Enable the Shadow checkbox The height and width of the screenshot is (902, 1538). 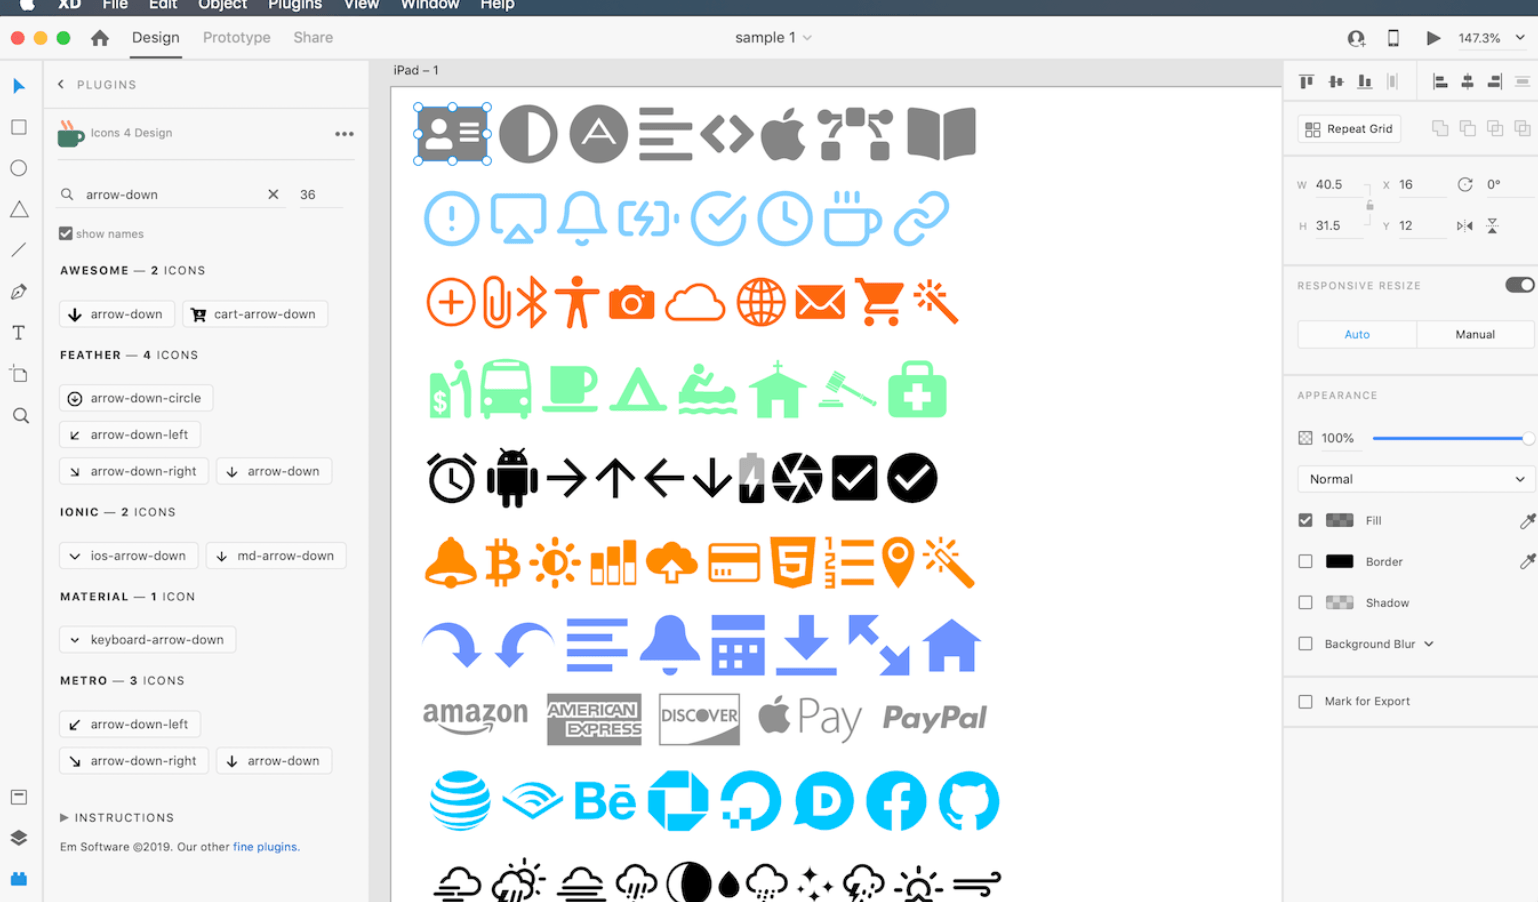tap(1305, 603)
